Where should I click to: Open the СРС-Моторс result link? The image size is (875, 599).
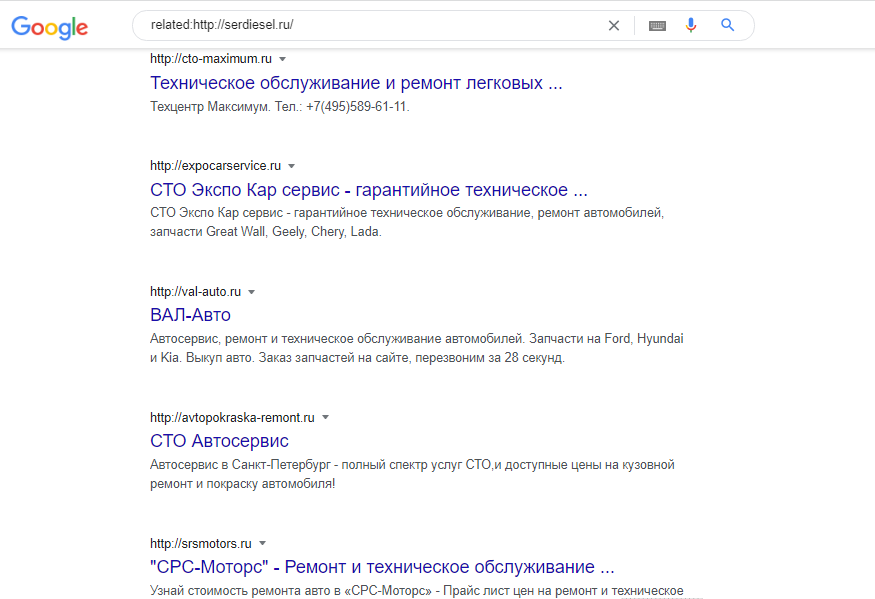[x=382, y=567]
